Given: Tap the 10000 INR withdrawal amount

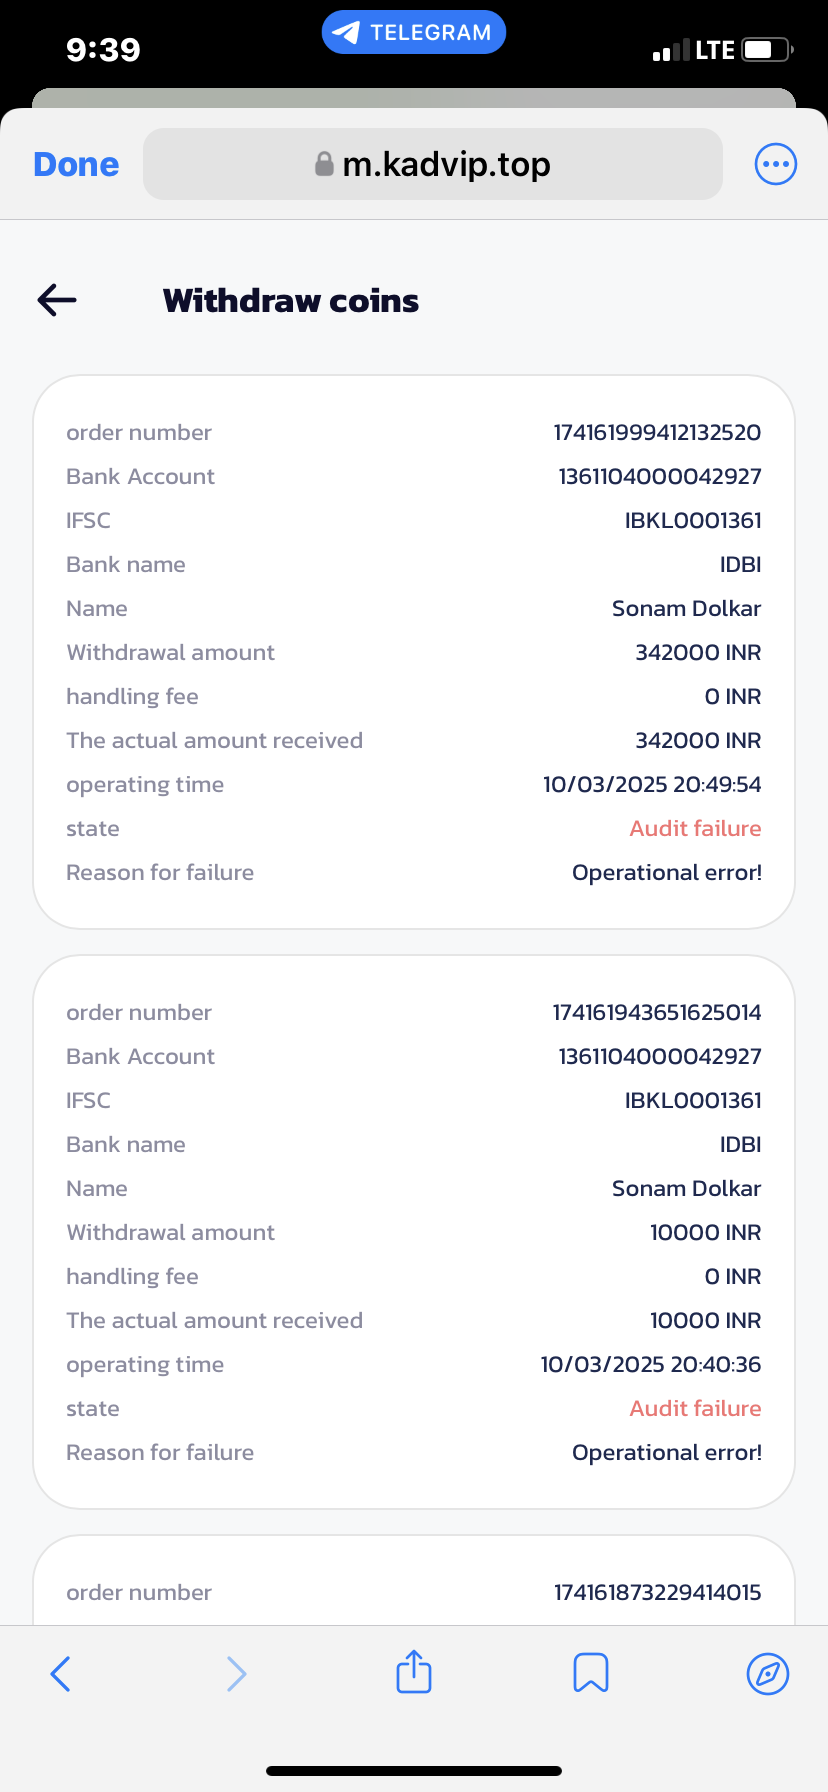Looking at the screenshot, I should click(705, 1233).
